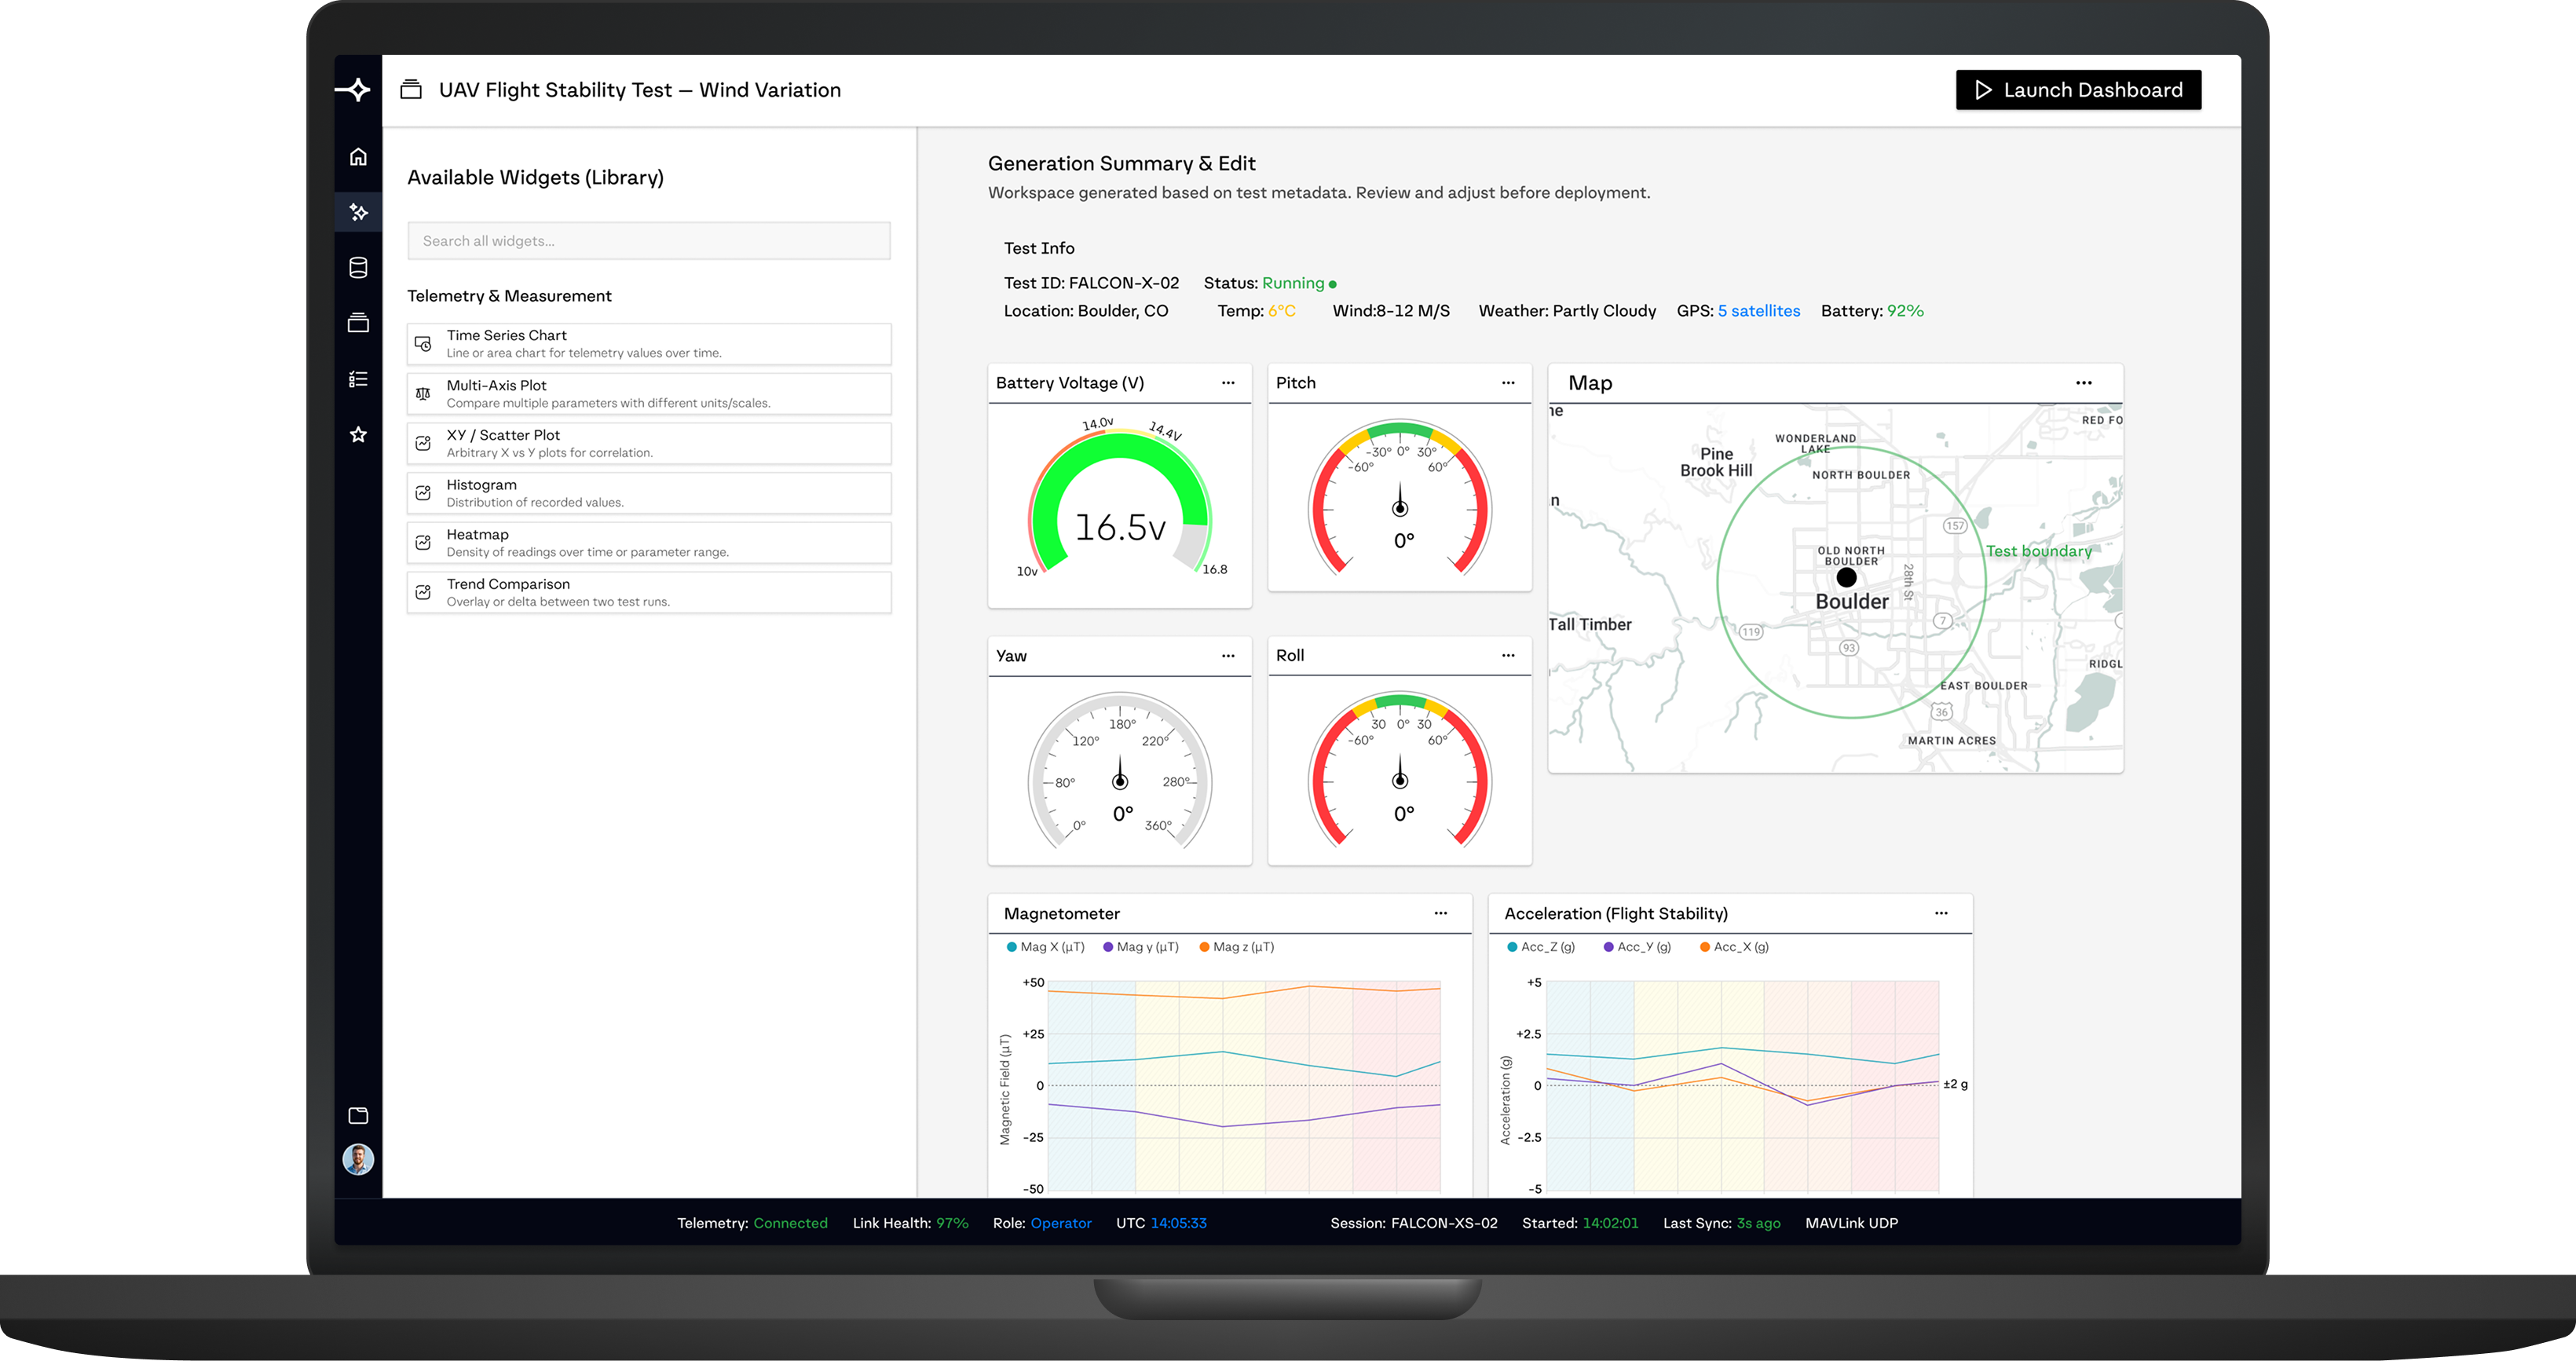Click the black Boulder location marker
2576x1361 pixels.
(1847, 577)
